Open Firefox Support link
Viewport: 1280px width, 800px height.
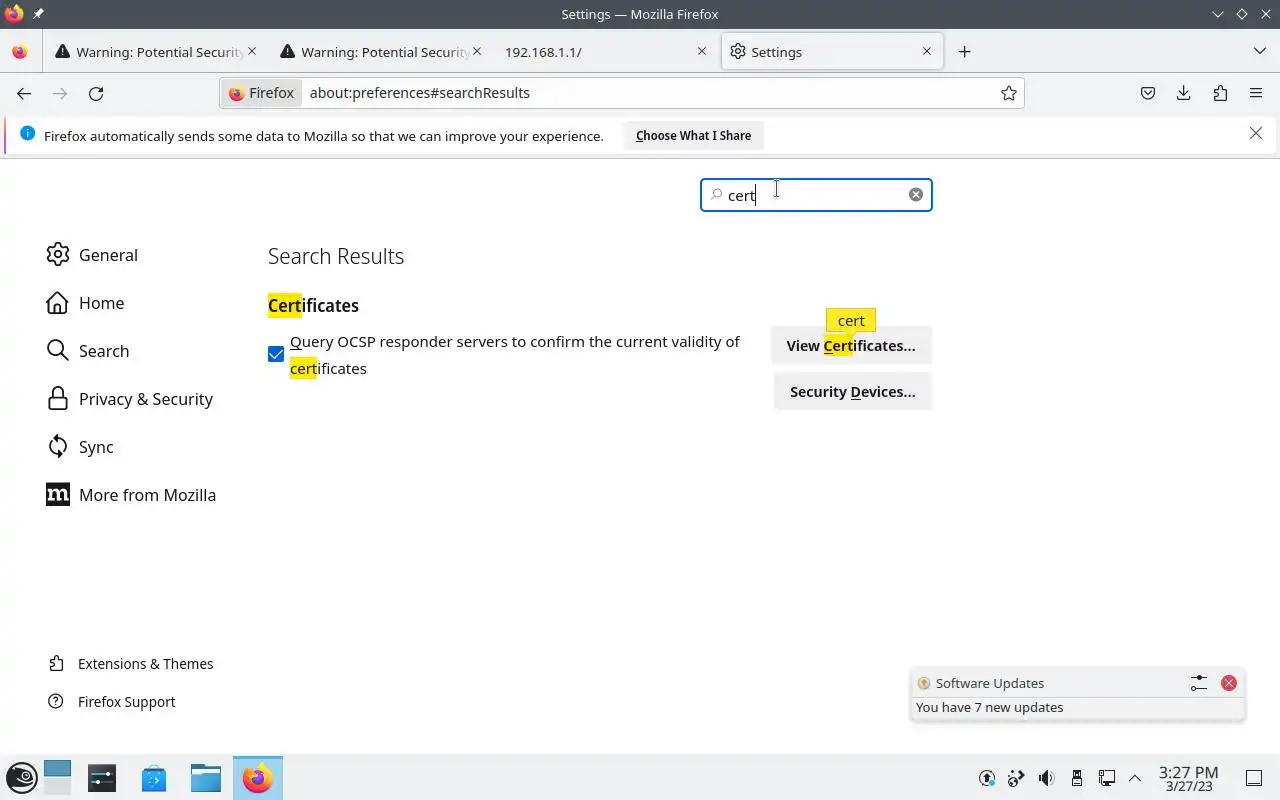[112, 702]
